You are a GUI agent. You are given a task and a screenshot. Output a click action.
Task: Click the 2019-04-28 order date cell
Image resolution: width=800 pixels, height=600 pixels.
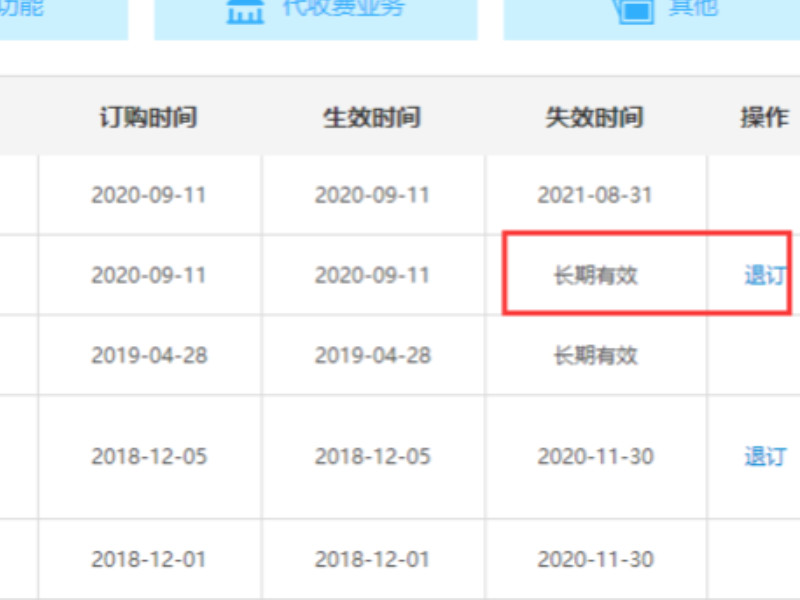[x=148, y=355]
